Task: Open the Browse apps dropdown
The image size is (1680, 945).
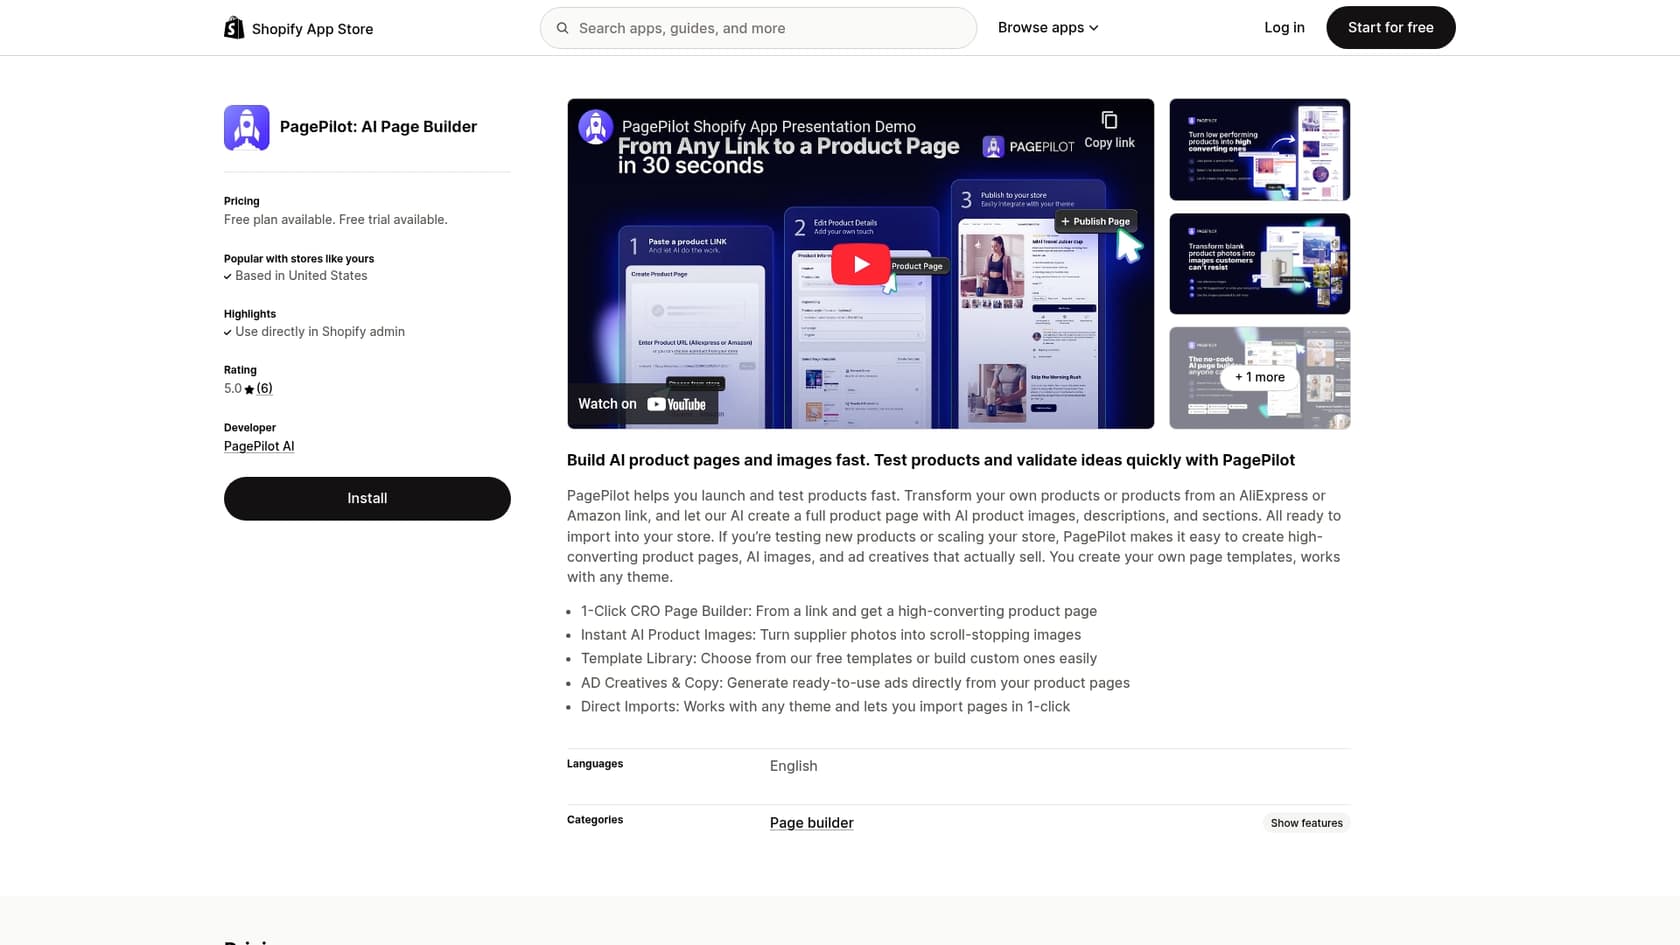Action: 1047,27
